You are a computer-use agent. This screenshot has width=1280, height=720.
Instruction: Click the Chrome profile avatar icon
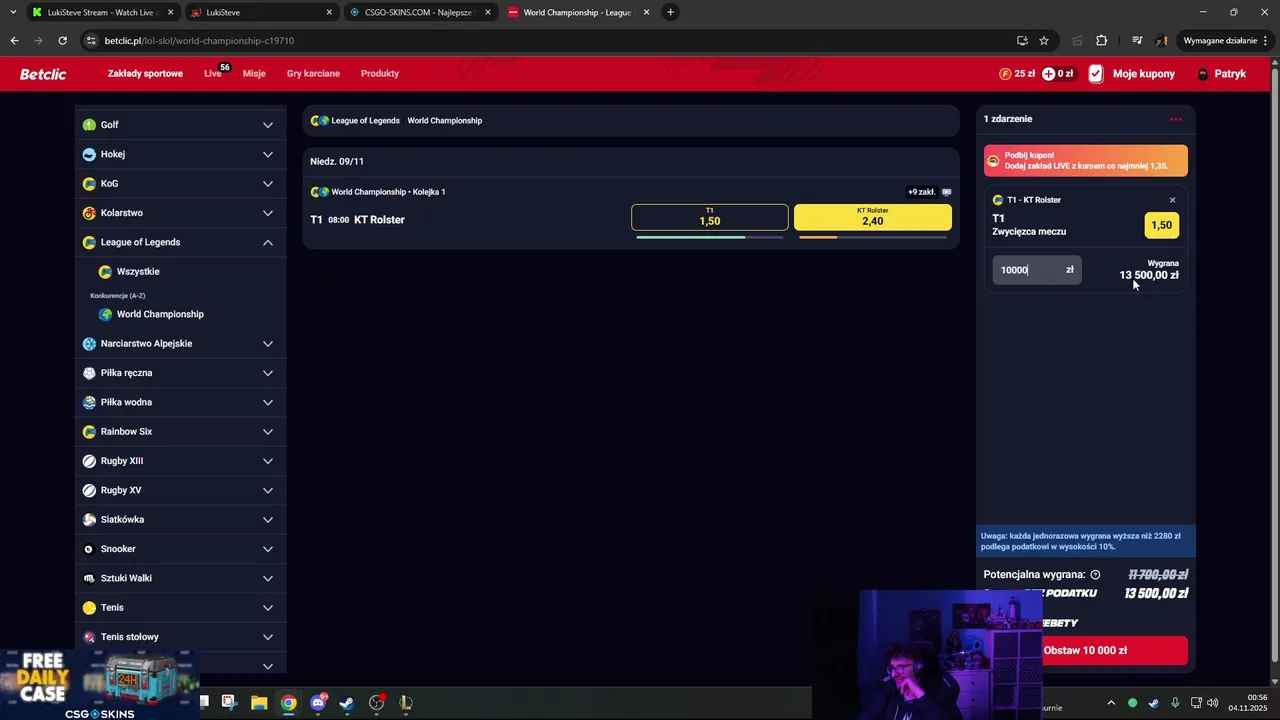point(1162,41)
